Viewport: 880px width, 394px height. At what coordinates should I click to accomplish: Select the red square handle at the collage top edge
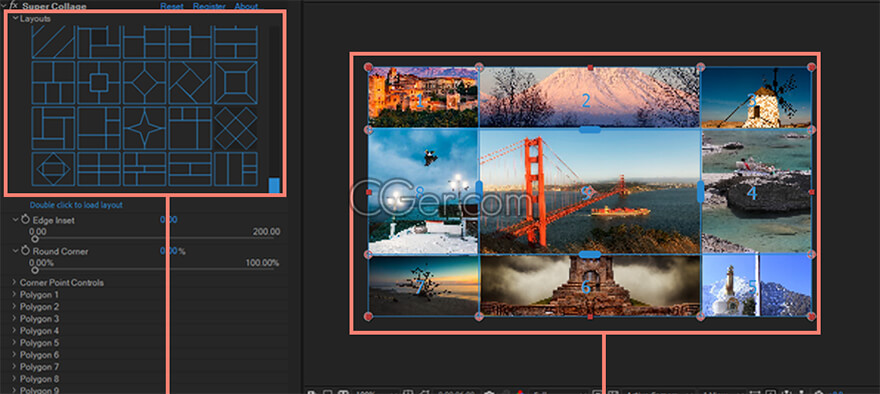click(590, 67)
